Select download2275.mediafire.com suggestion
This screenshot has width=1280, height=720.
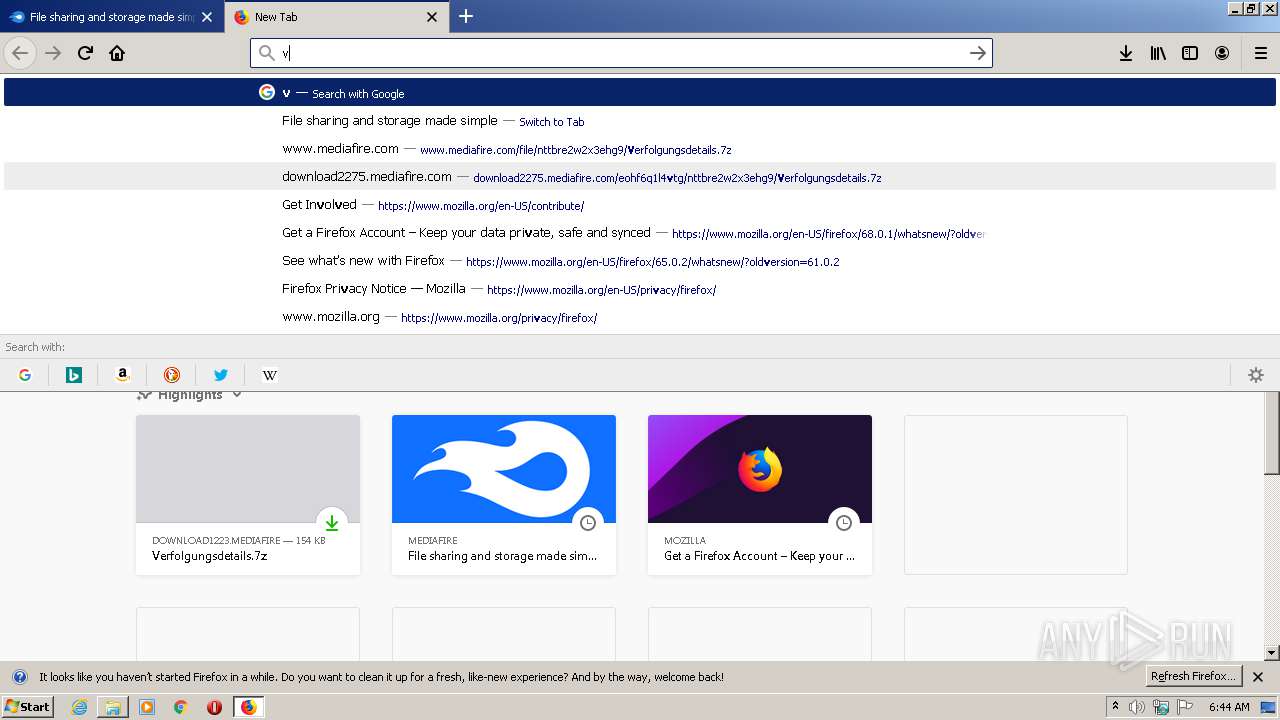pos(640,177)
